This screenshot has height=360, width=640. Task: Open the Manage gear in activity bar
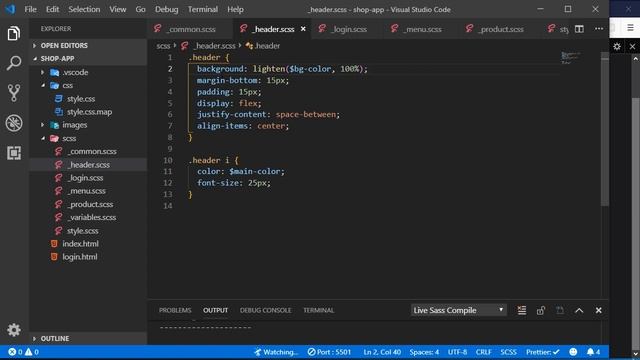(14, 330)
